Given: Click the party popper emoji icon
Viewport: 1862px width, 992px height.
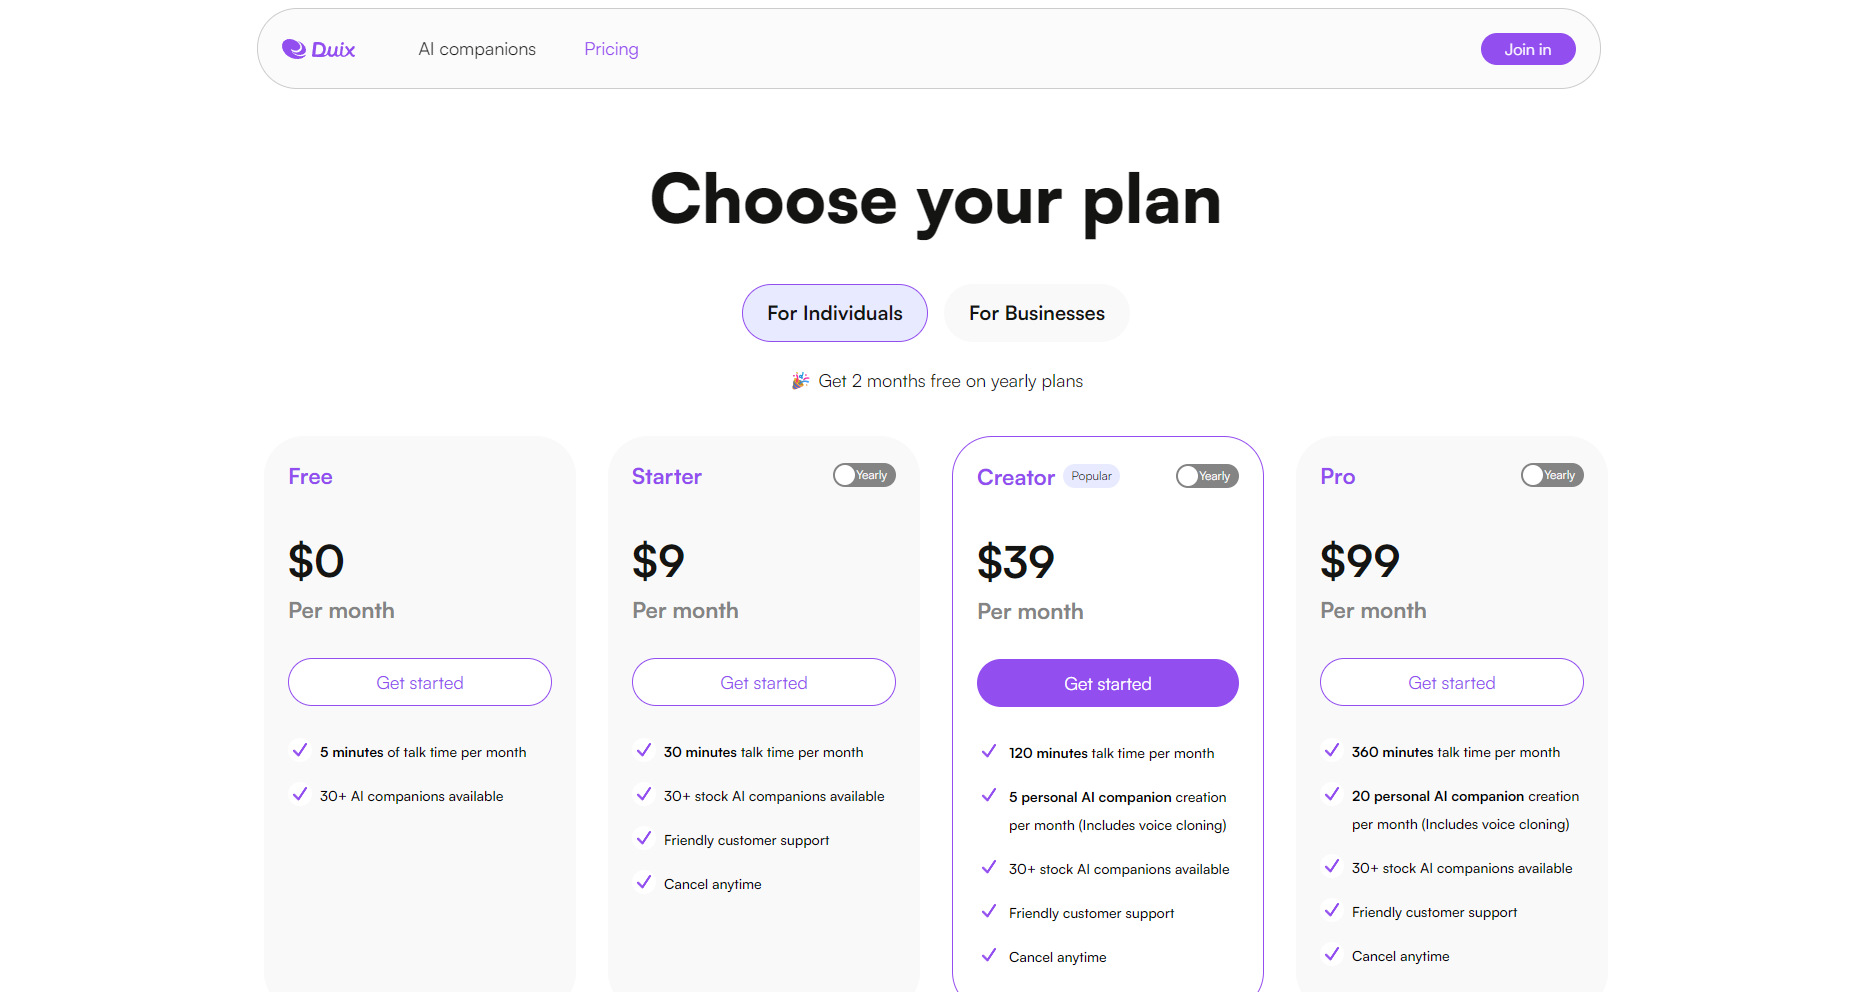Looking at the screenshot, I should (x=800, y=381).
